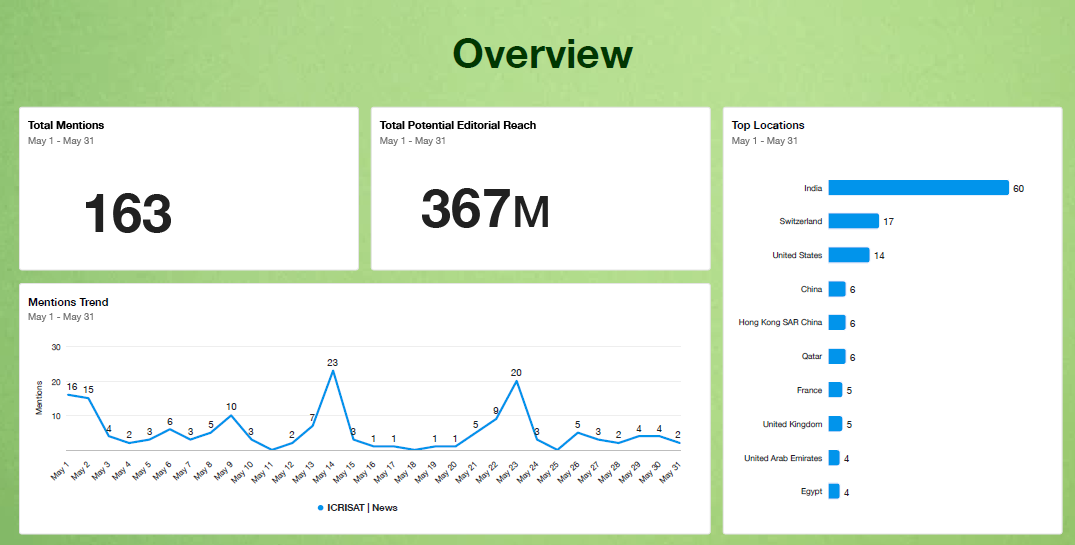Select the Qatar bar in Top Locations
The image size is (1075, 545).
pos(836,357)
